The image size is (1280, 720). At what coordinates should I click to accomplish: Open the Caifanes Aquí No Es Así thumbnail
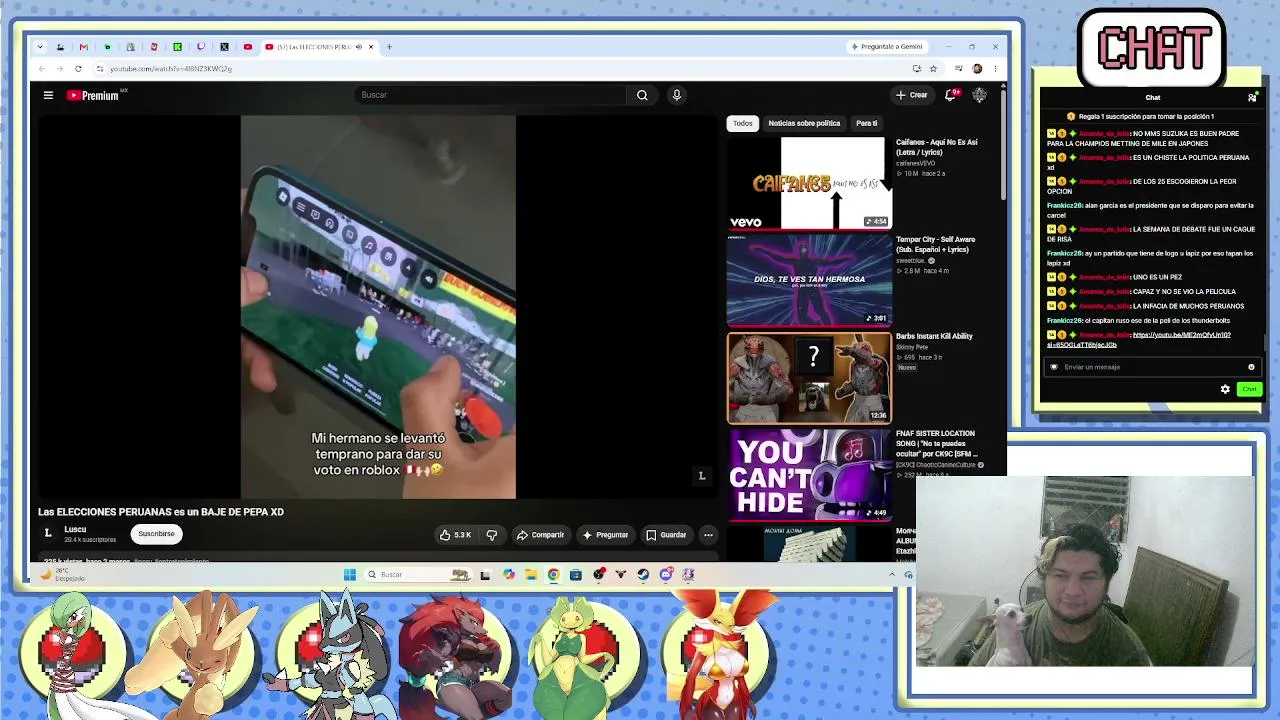tap(809, 183)
